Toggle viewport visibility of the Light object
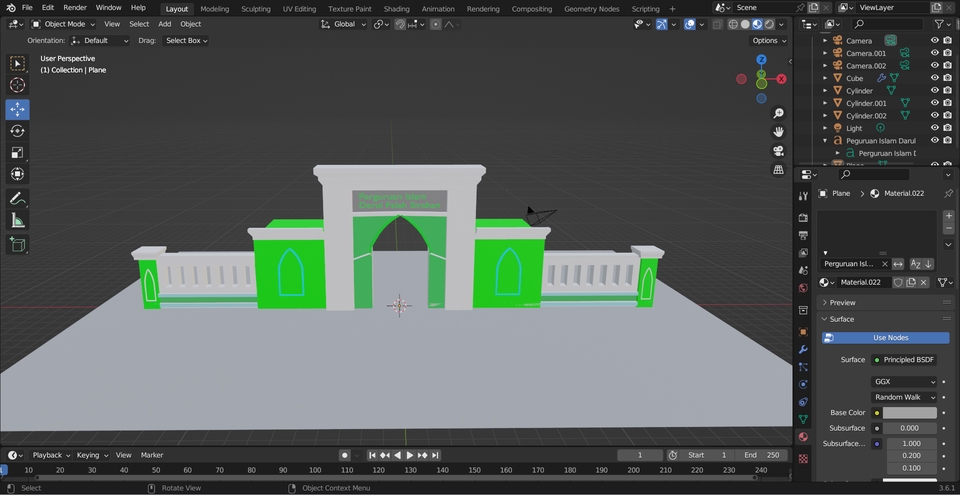960x495 pixels. coord(935,128)
